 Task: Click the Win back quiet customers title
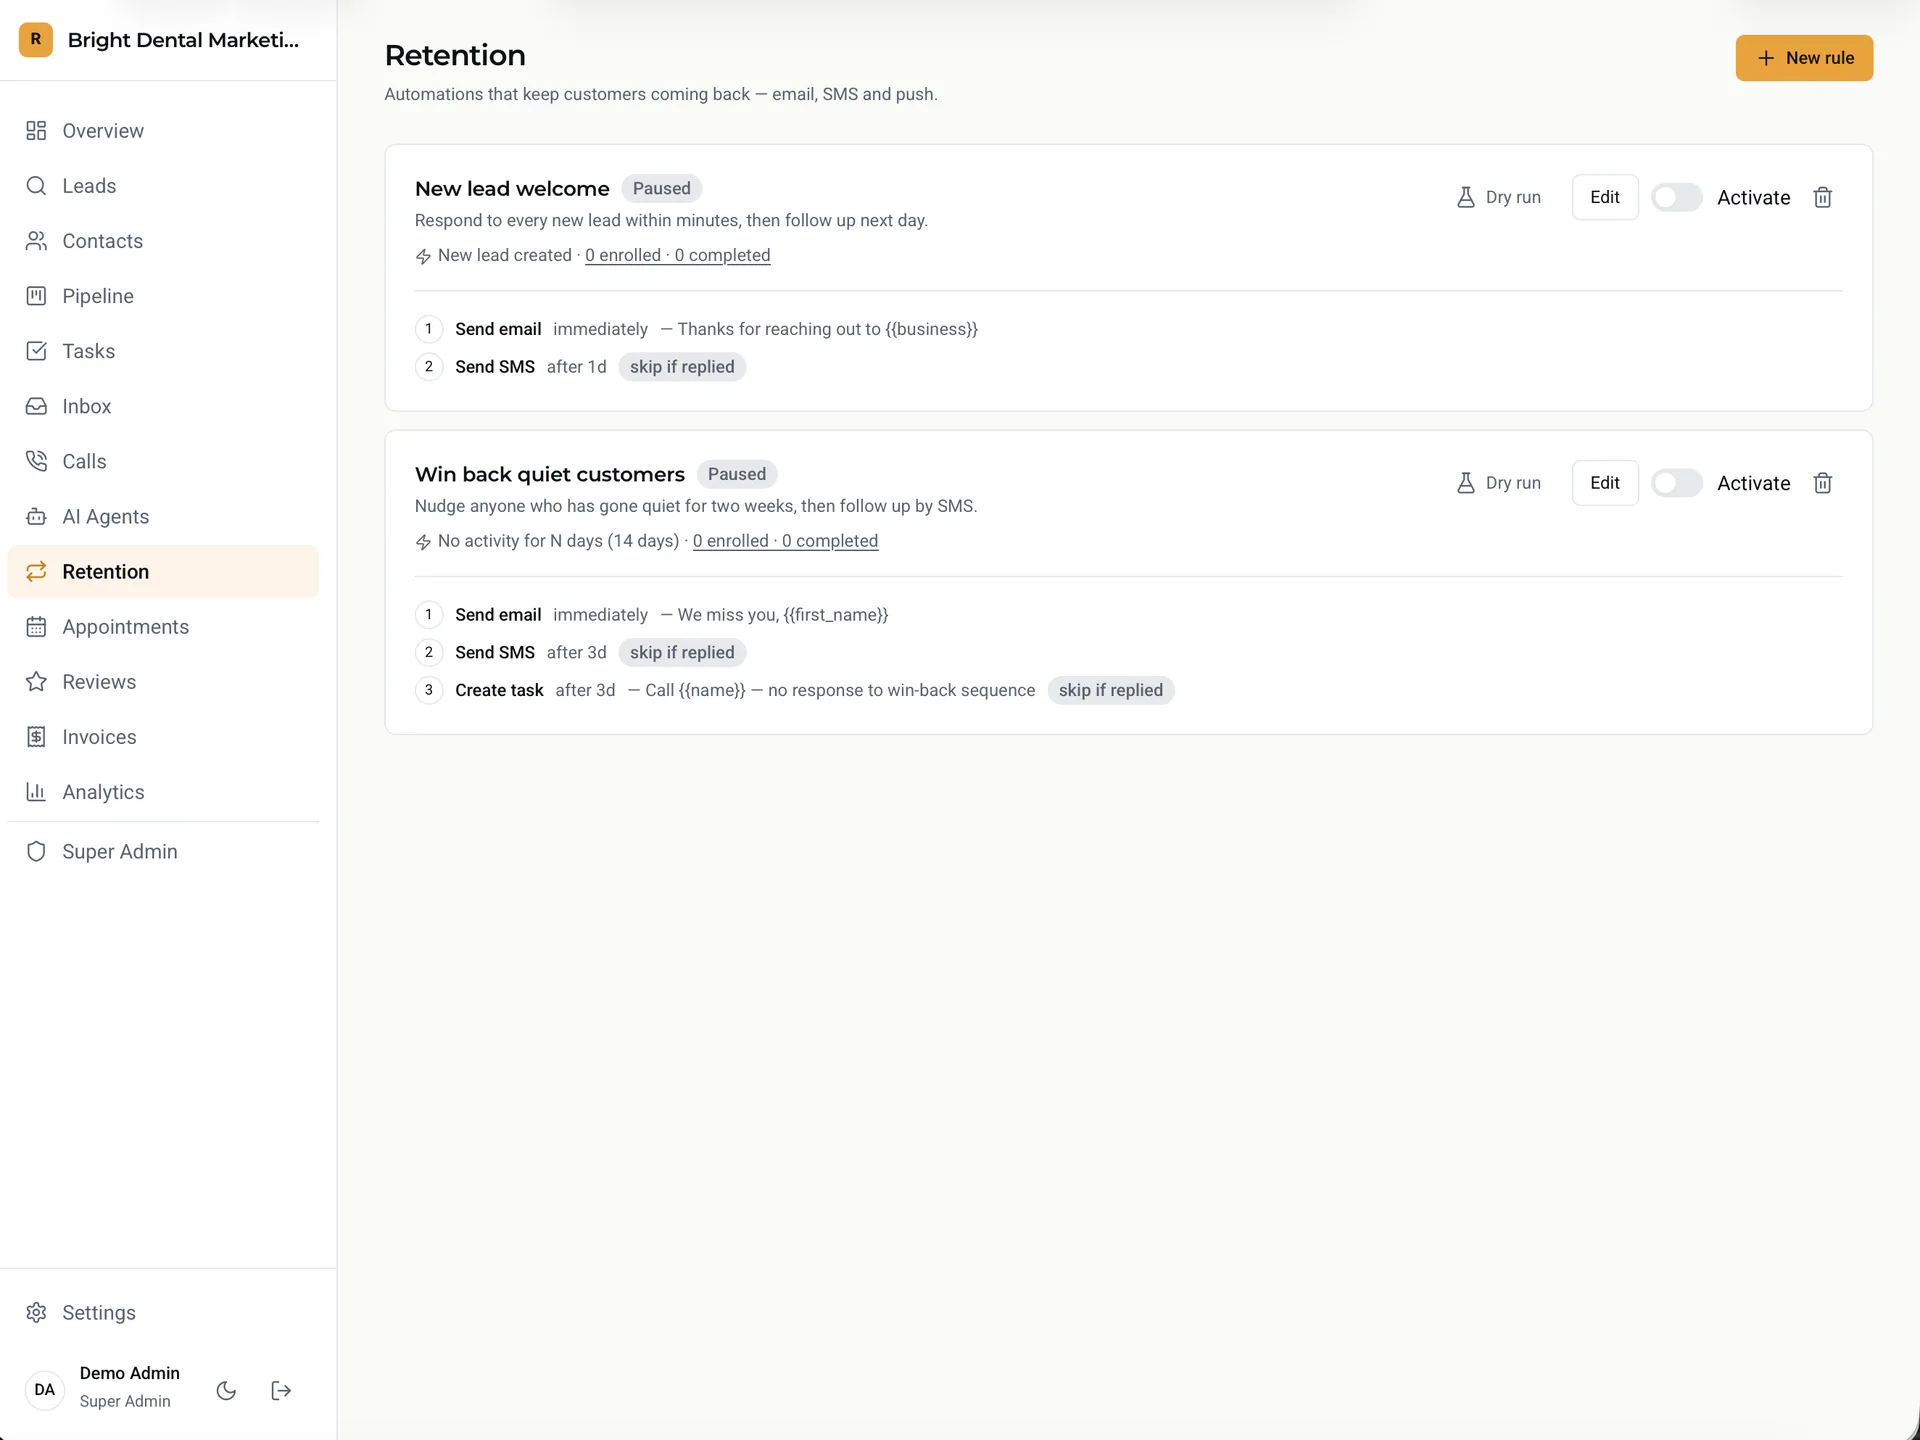pos(550,474)
